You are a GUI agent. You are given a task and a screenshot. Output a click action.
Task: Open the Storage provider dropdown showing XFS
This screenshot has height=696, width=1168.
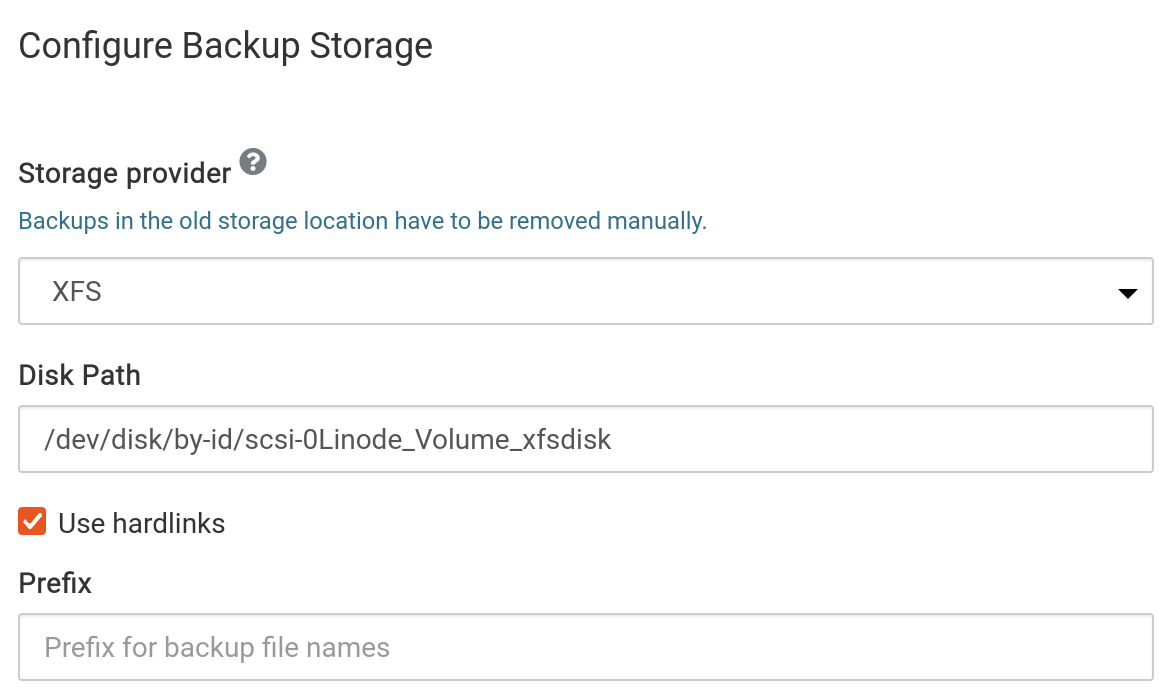[x=585, y=292]
